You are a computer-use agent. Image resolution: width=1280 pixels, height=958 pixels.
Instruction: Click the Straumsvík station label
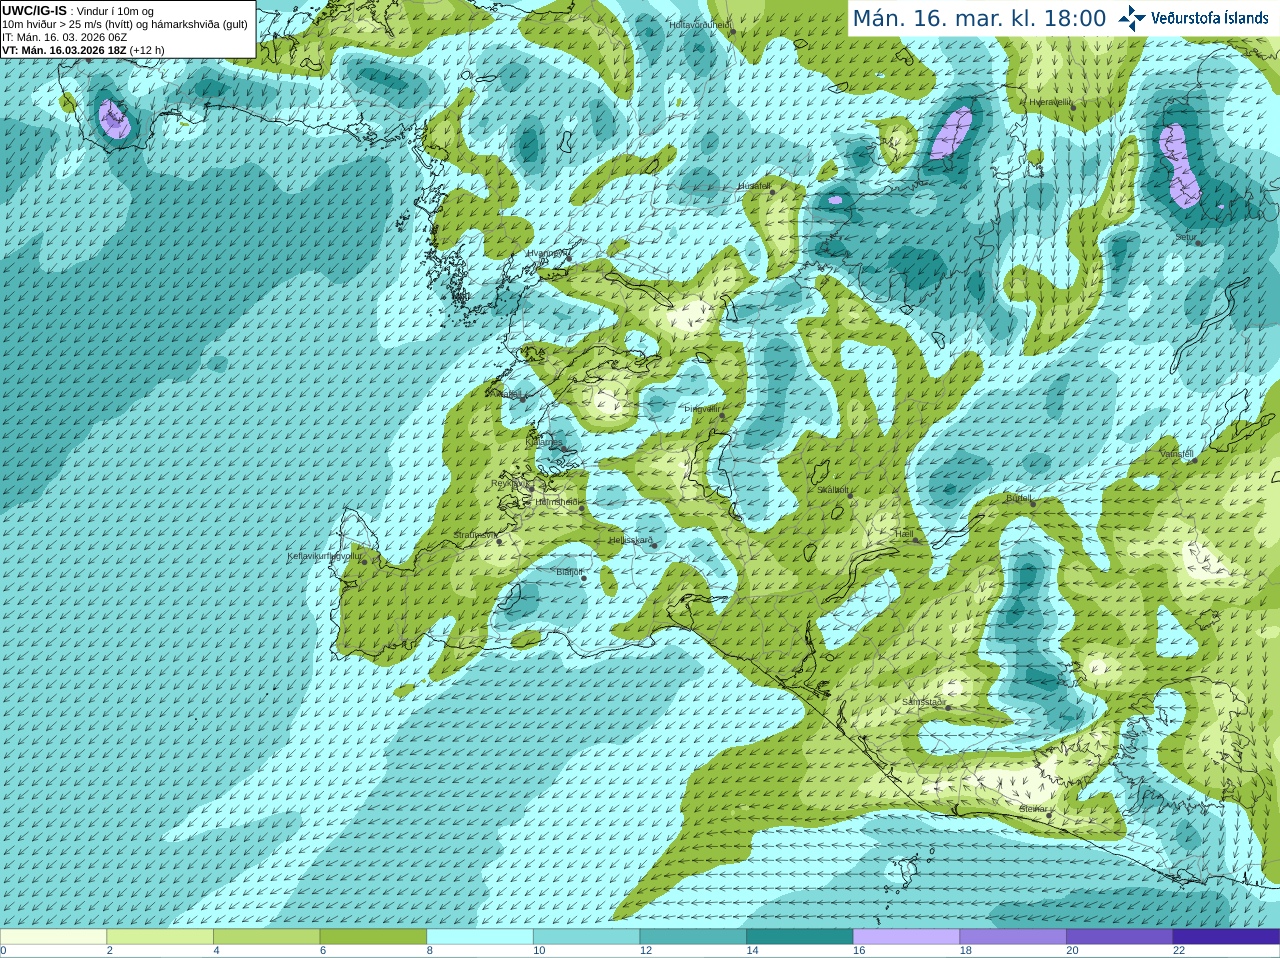(475, 535)
